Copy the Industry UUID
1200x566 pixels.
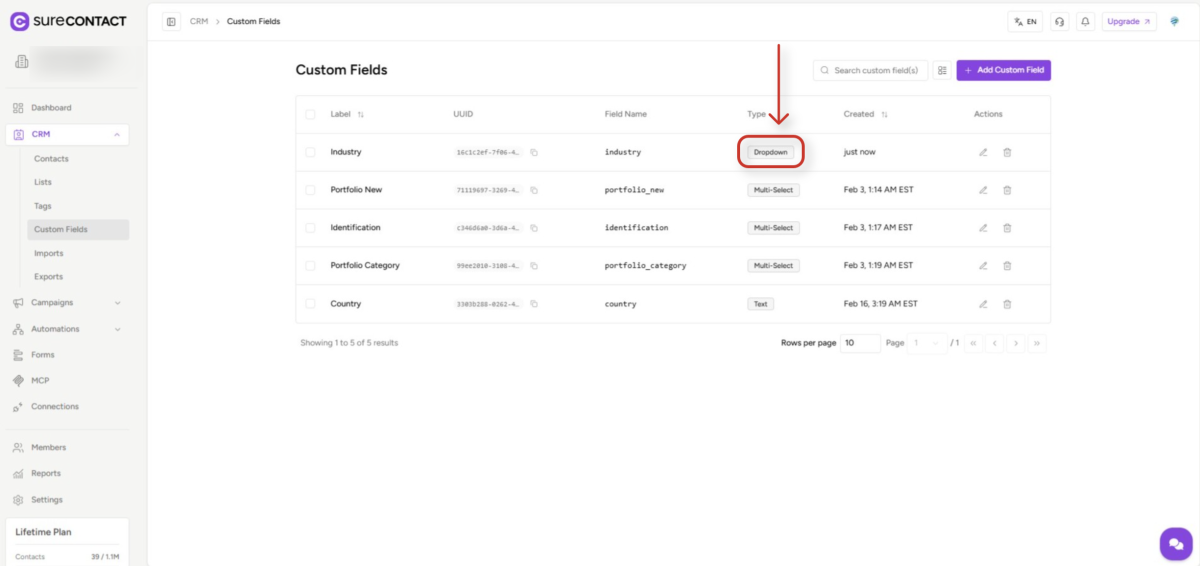click(x=534, y=152)
